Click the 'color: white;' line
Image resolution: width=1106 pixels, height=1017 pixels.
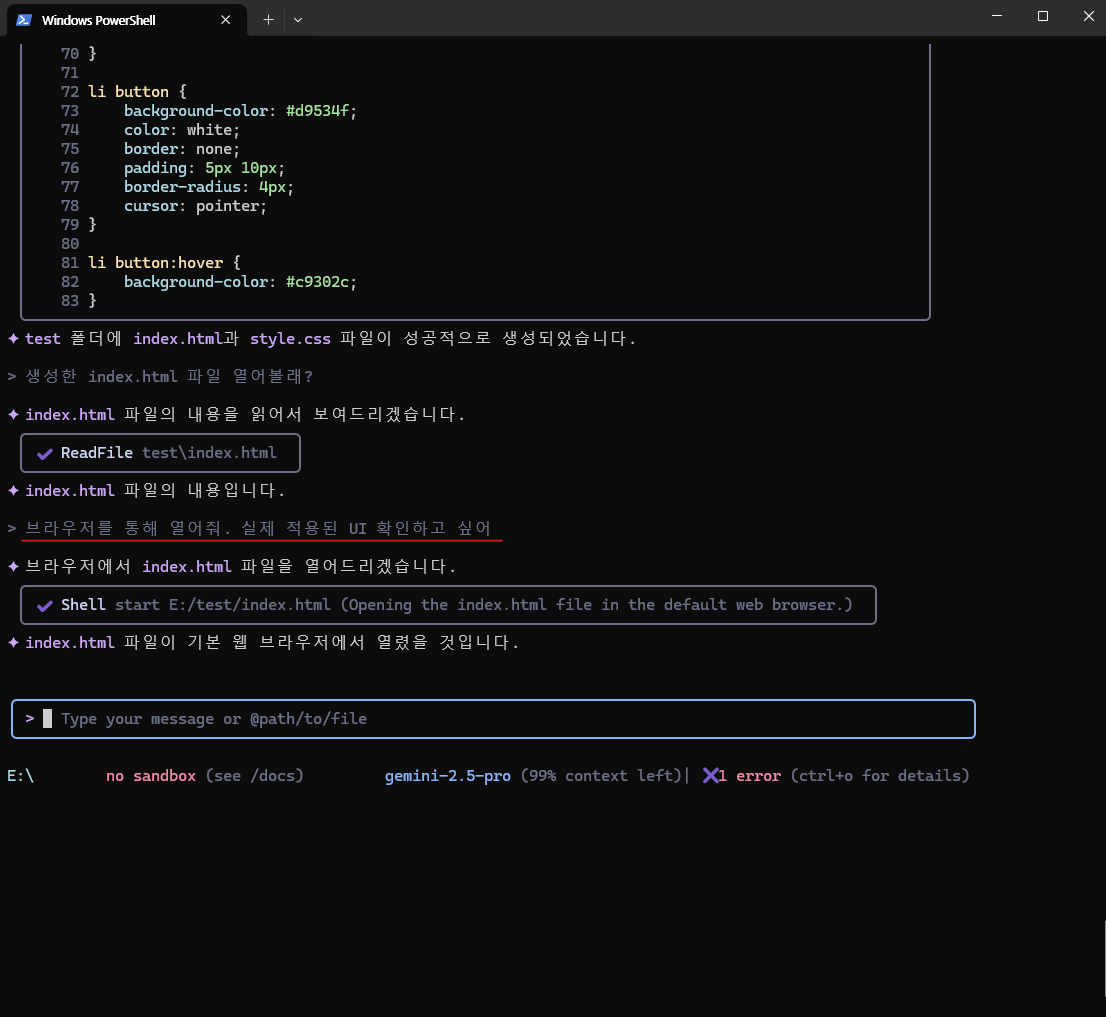tap(182, 130)
